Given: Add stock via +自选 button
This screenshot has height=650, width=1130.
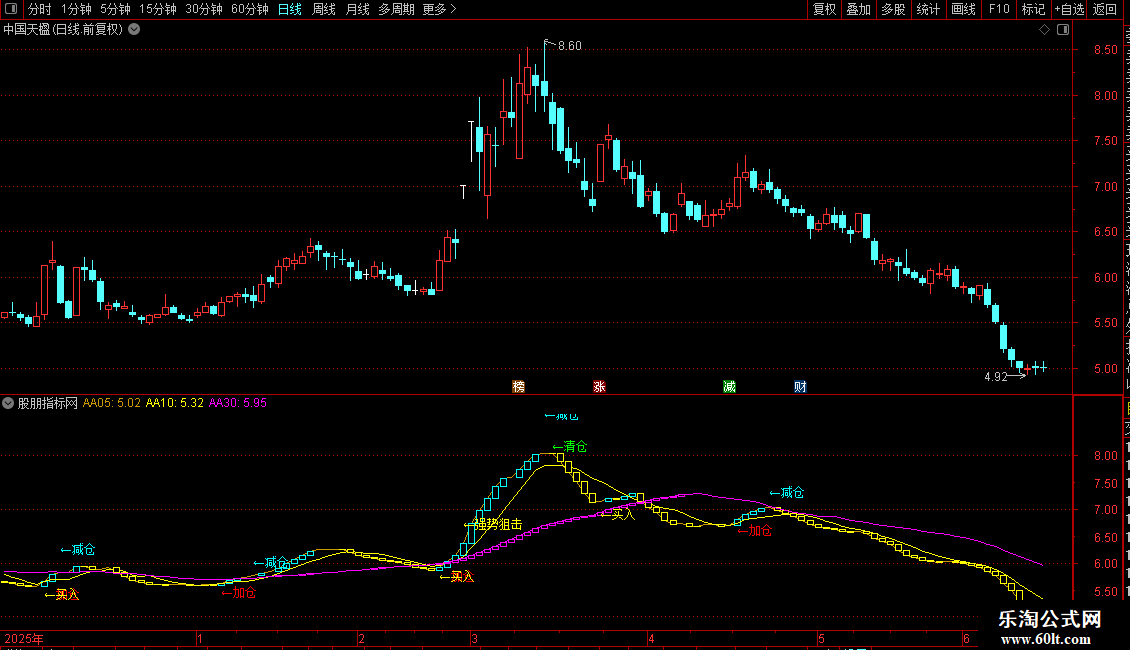Looking at the screenshot, I should point(1069,9).
